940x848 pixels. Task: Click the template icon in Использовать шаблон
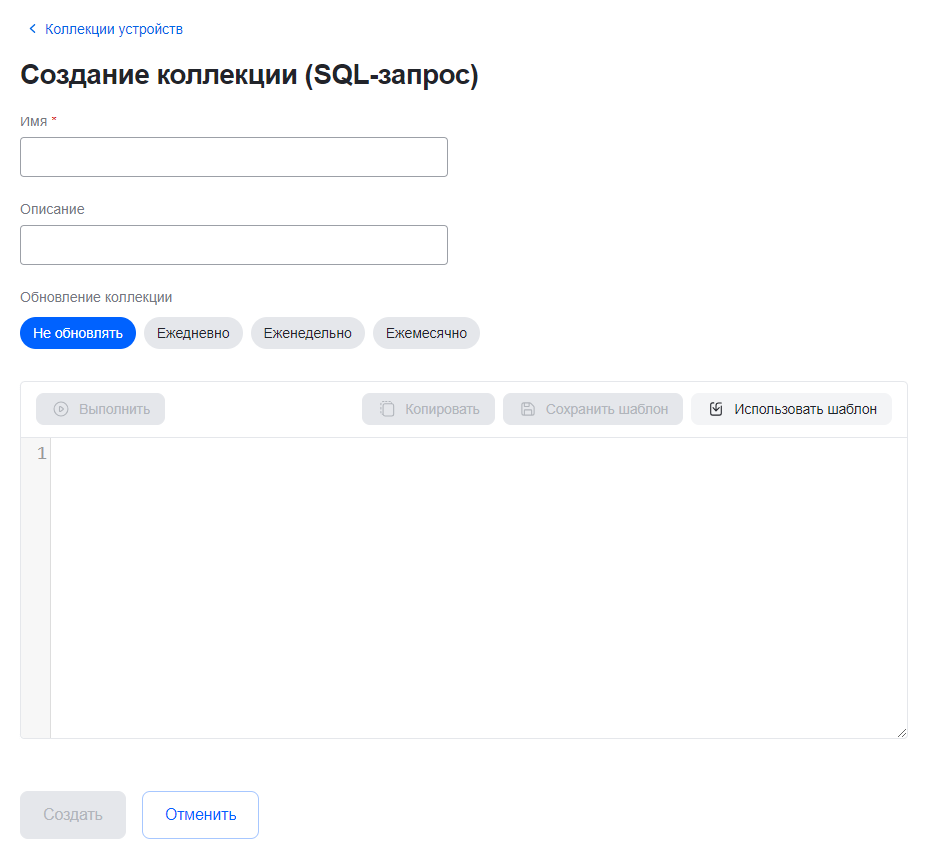pyautogui.click(x=716, y=409)
